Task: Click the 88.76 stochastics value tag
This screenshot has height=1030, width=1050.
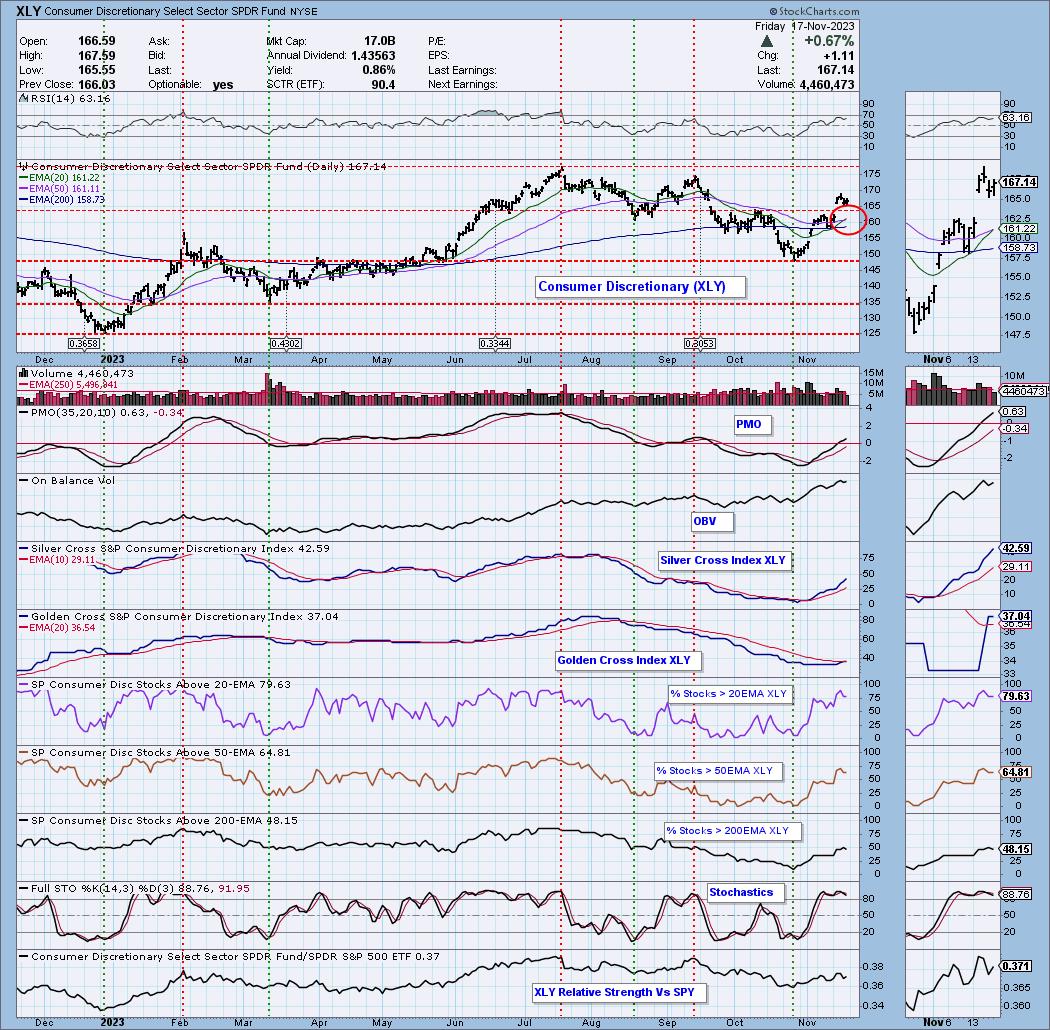Action: (x=1016, y=894)
